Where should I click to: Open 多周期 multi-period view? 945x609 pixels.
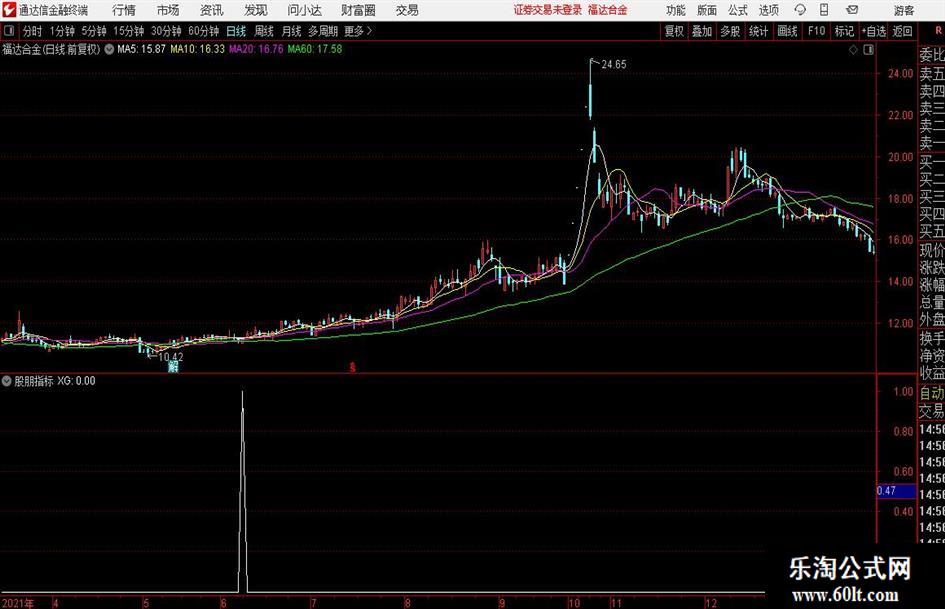point(323,31)
